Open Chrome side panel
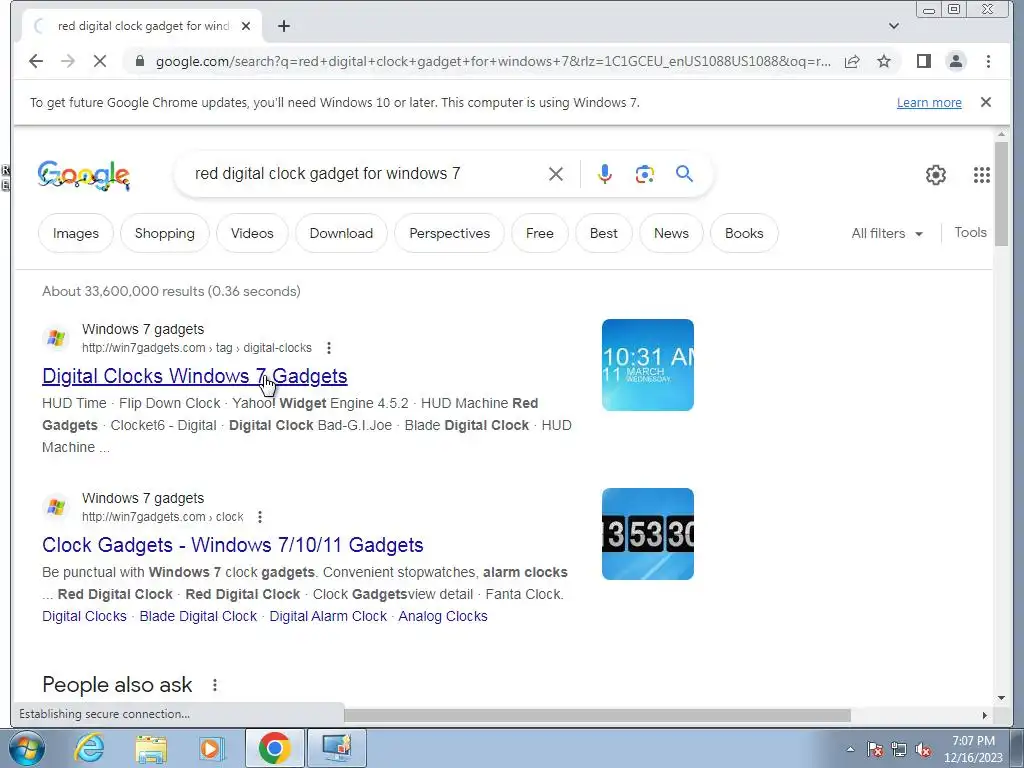This screenshot has height=768, width=1024. [x=923, y=61]
